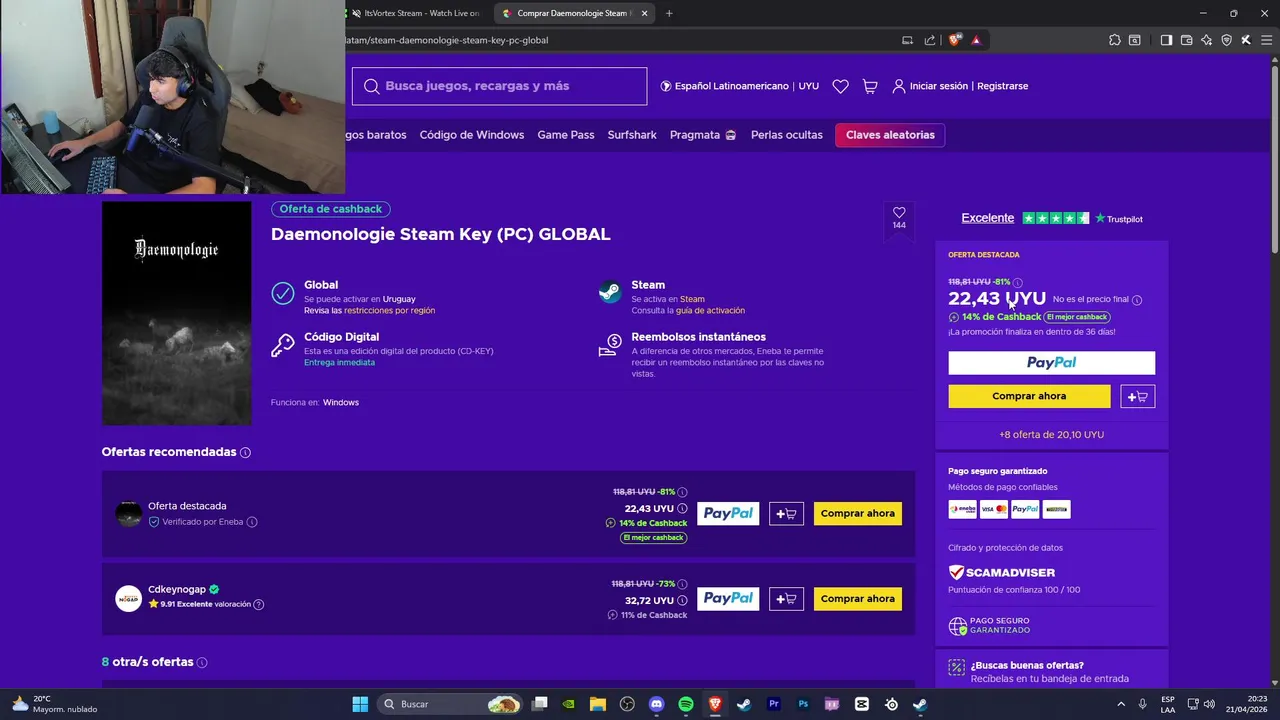Show hidden system tray icons
Screen dimensions: 1280x720
(1120, 704)
